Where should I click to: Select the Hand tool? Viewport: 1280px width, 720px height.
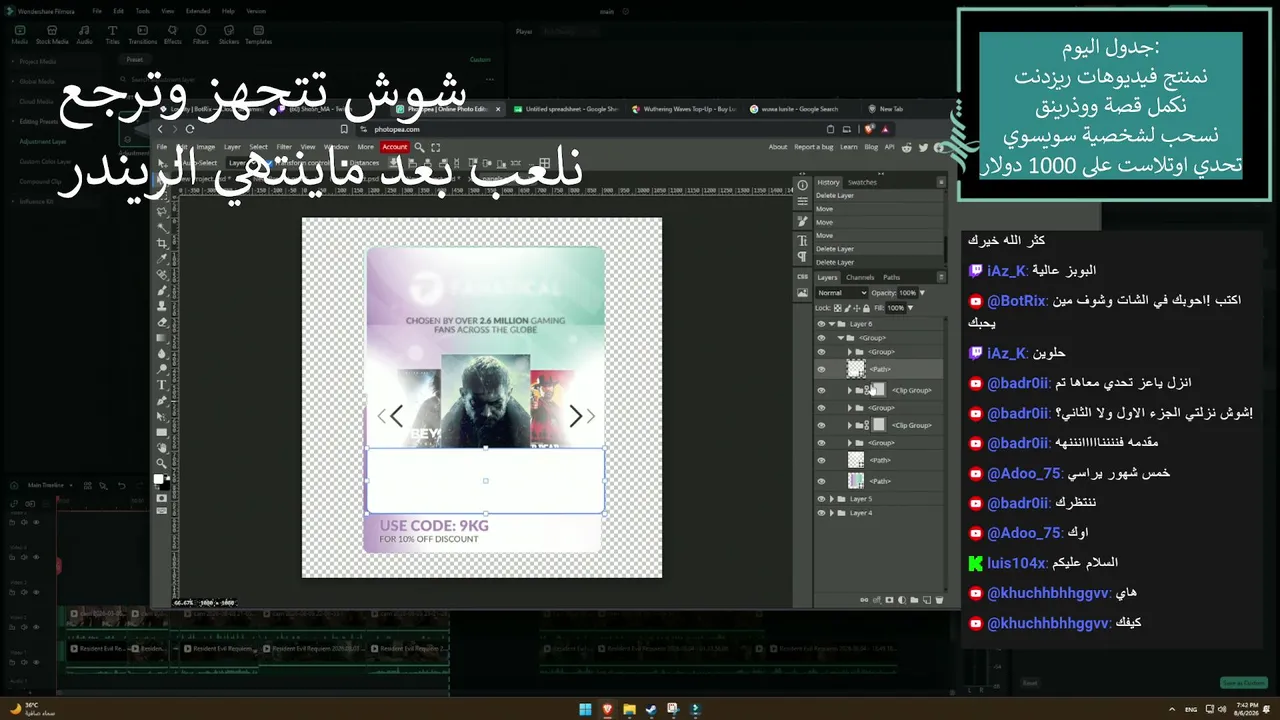pyautogui.click(x=162, y=448)
